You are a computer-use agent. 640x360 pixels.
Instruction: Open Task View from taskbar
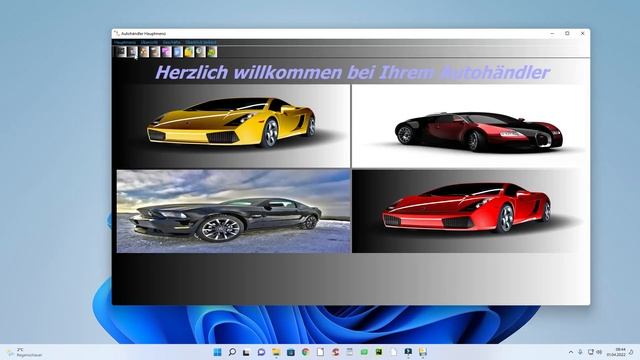click(246, 352)
